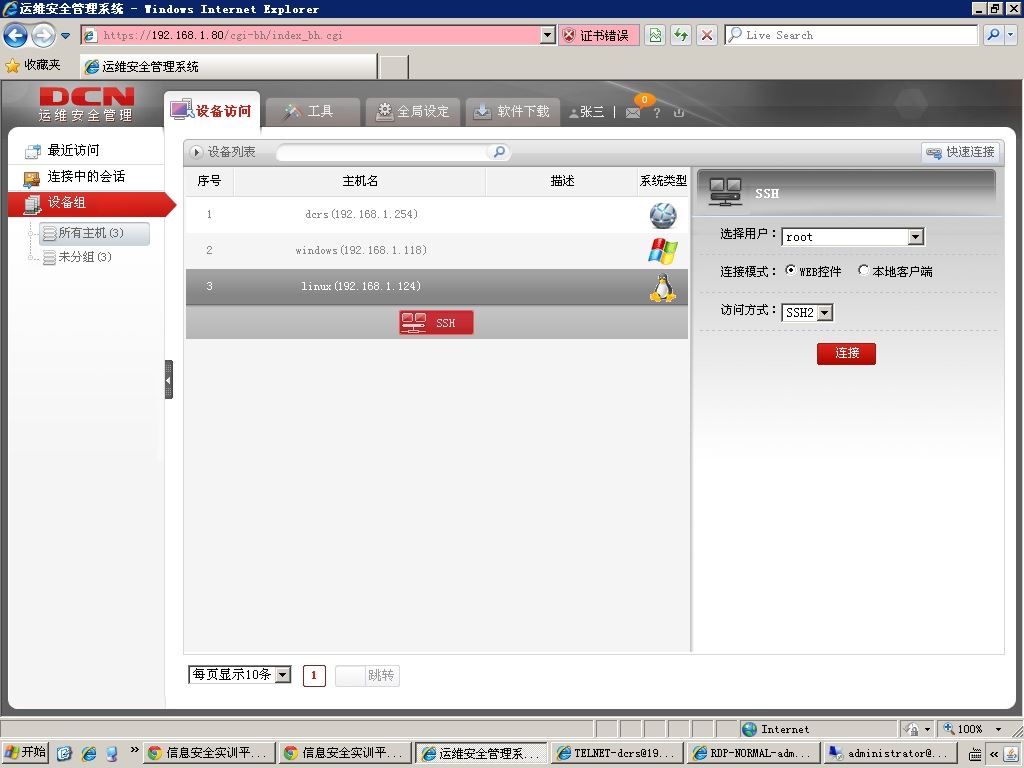Click the IE Back navigation arrow

(16, 35)
